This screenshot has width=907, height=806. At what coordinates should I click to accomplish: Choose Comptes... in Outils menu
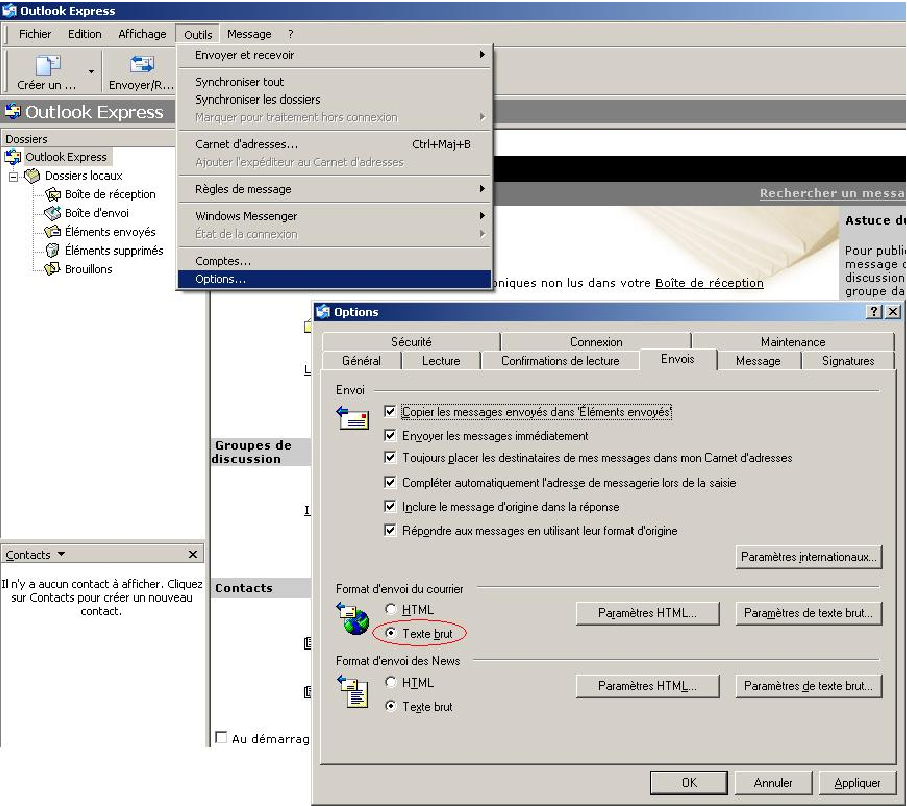[x=334, y=261]
